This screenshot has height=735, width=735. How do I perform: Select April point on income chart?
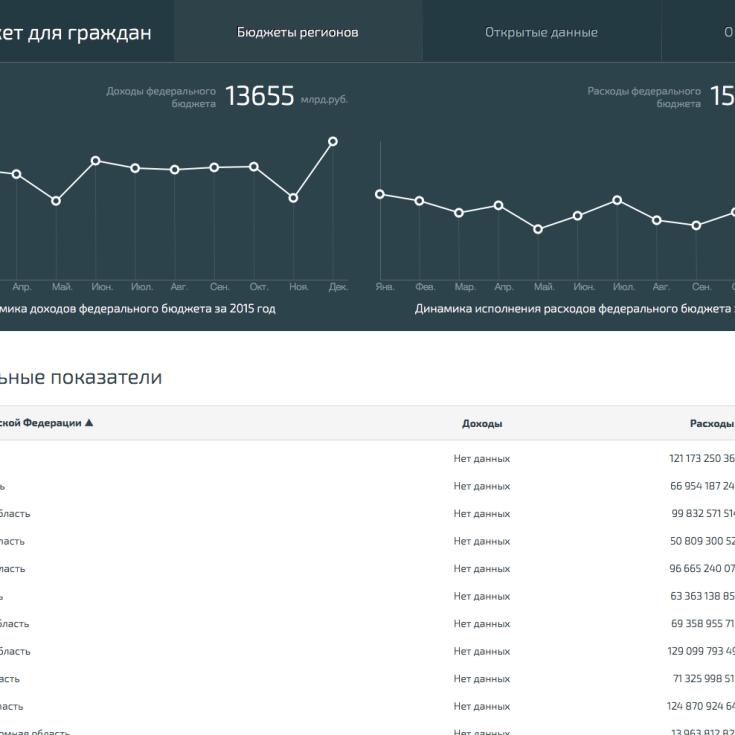pos(16,174)
